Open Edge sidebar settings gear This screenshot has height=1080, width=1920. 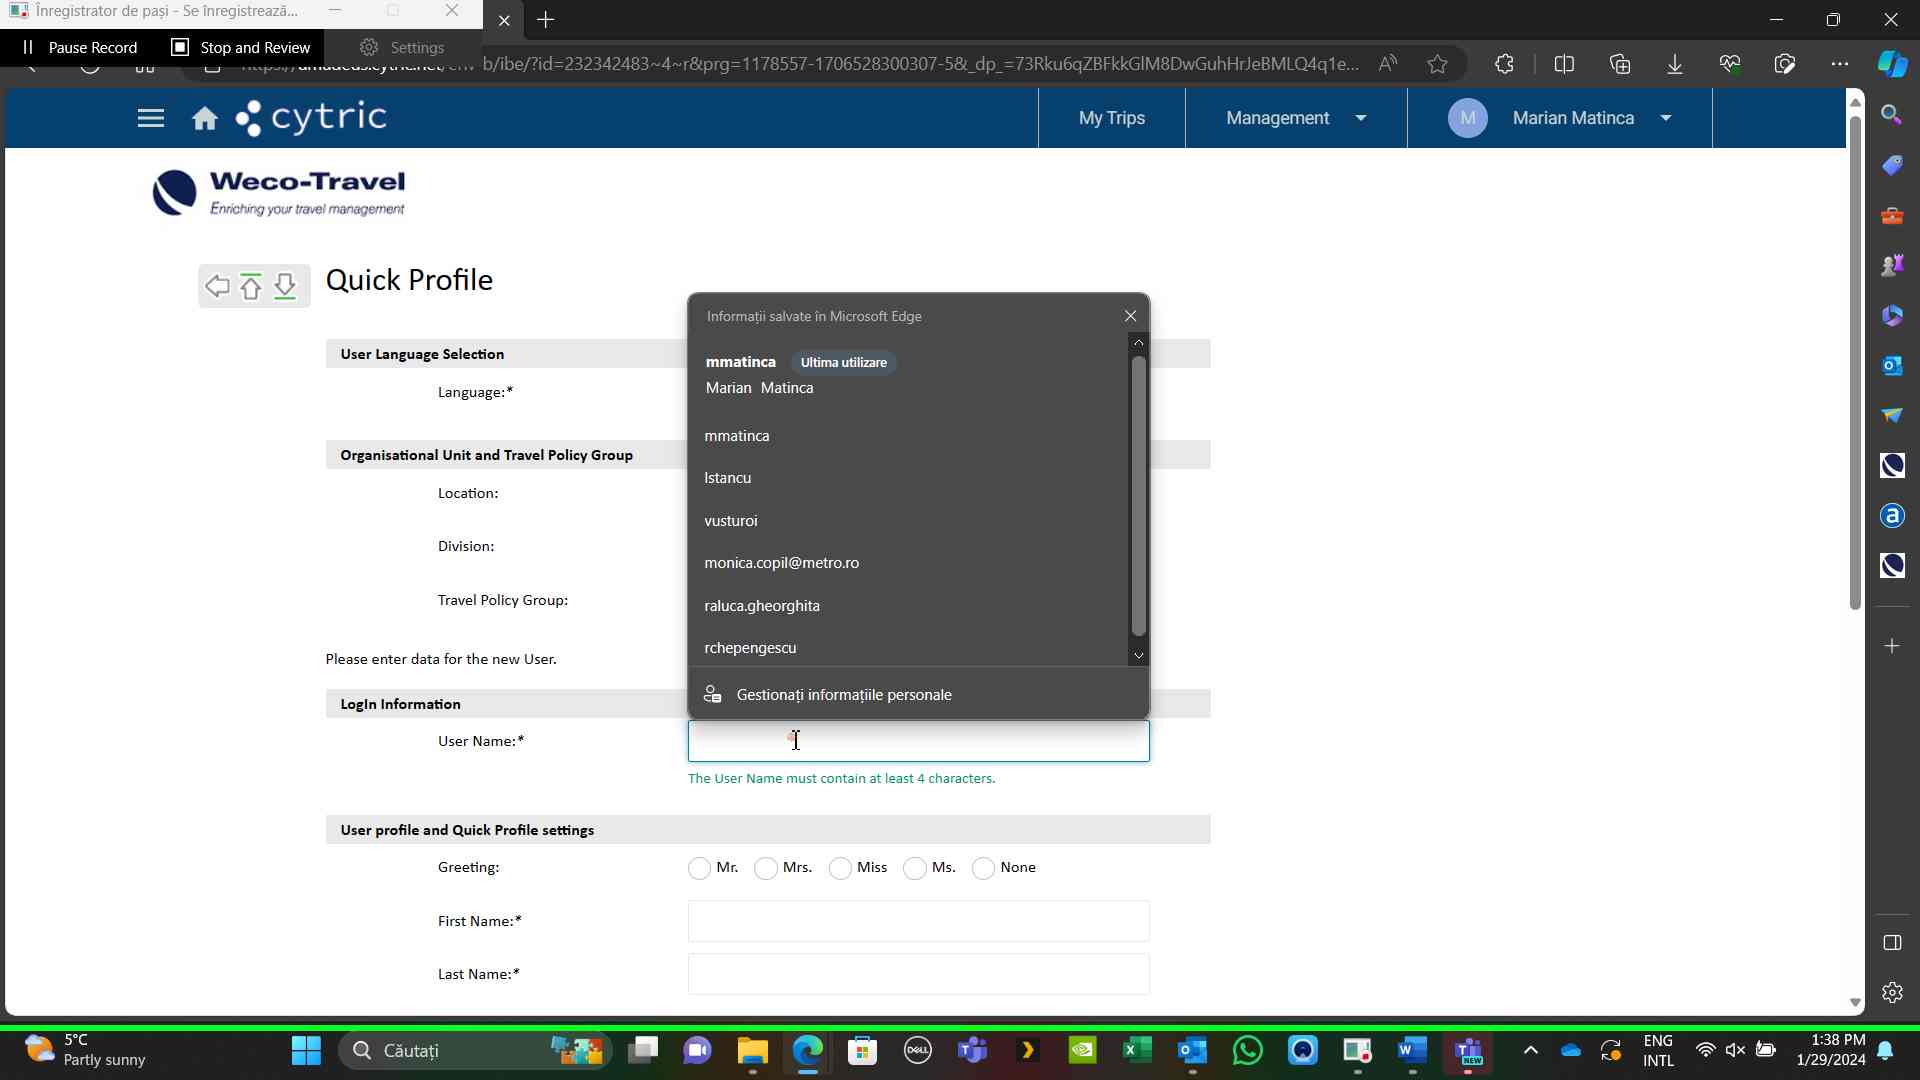[x=1892, y=992]
